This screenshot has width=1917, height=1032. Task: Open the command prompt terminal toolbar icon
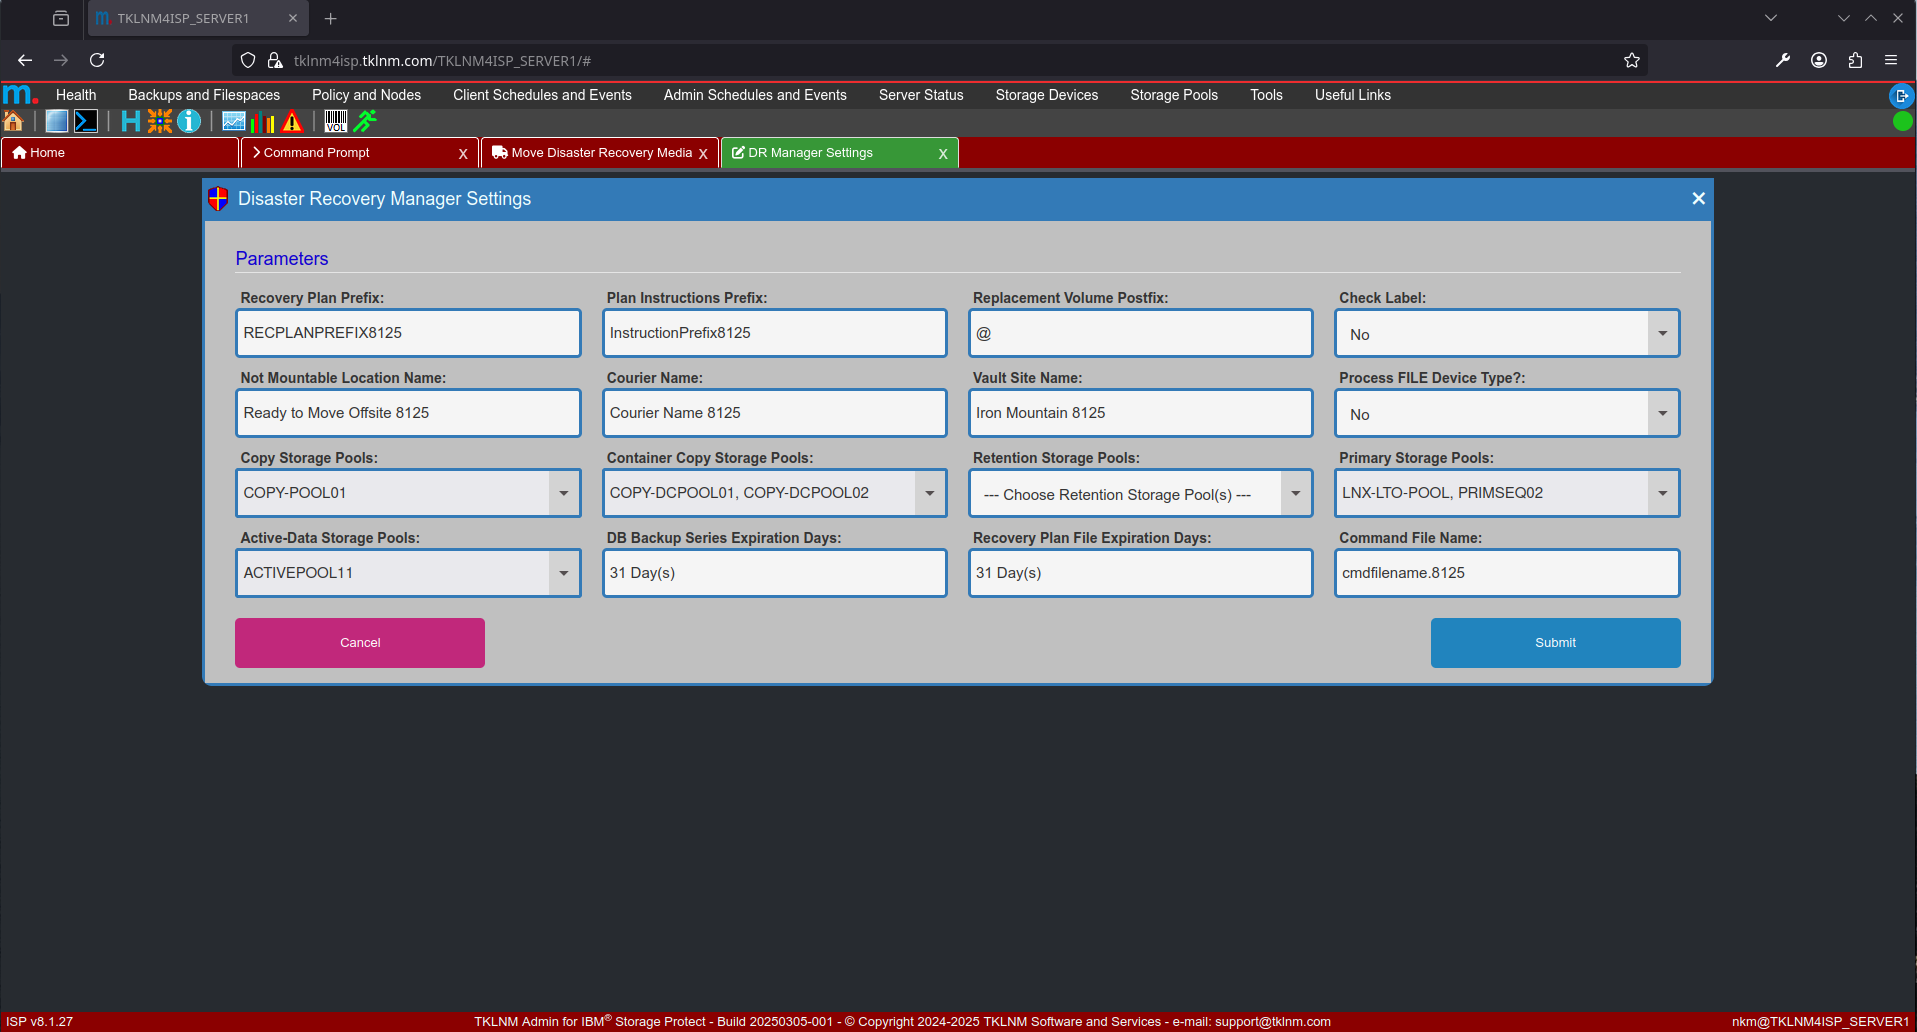[x=86, y=122]
